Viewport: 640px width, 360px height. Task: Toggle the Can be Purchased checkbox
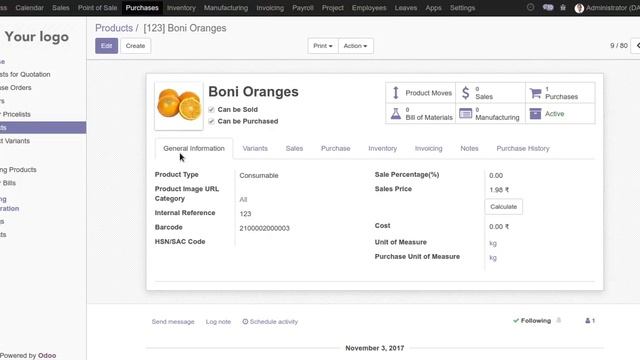[x=211, y=121]
